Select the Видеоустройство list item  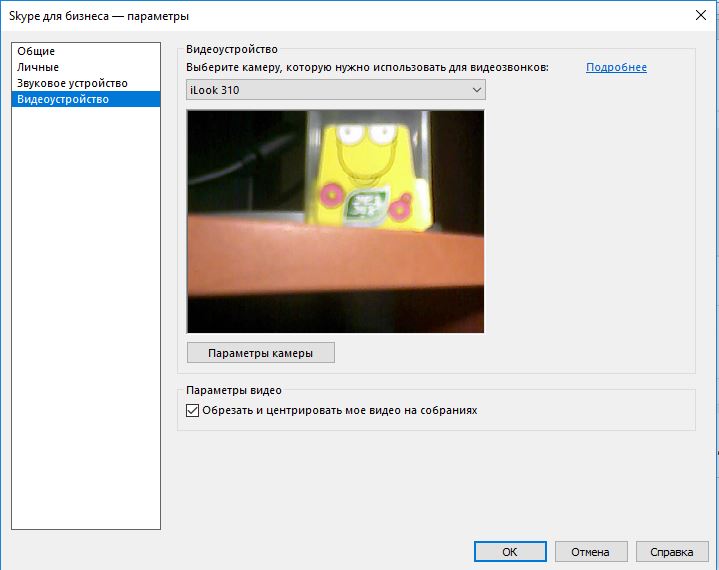[86, 99]
